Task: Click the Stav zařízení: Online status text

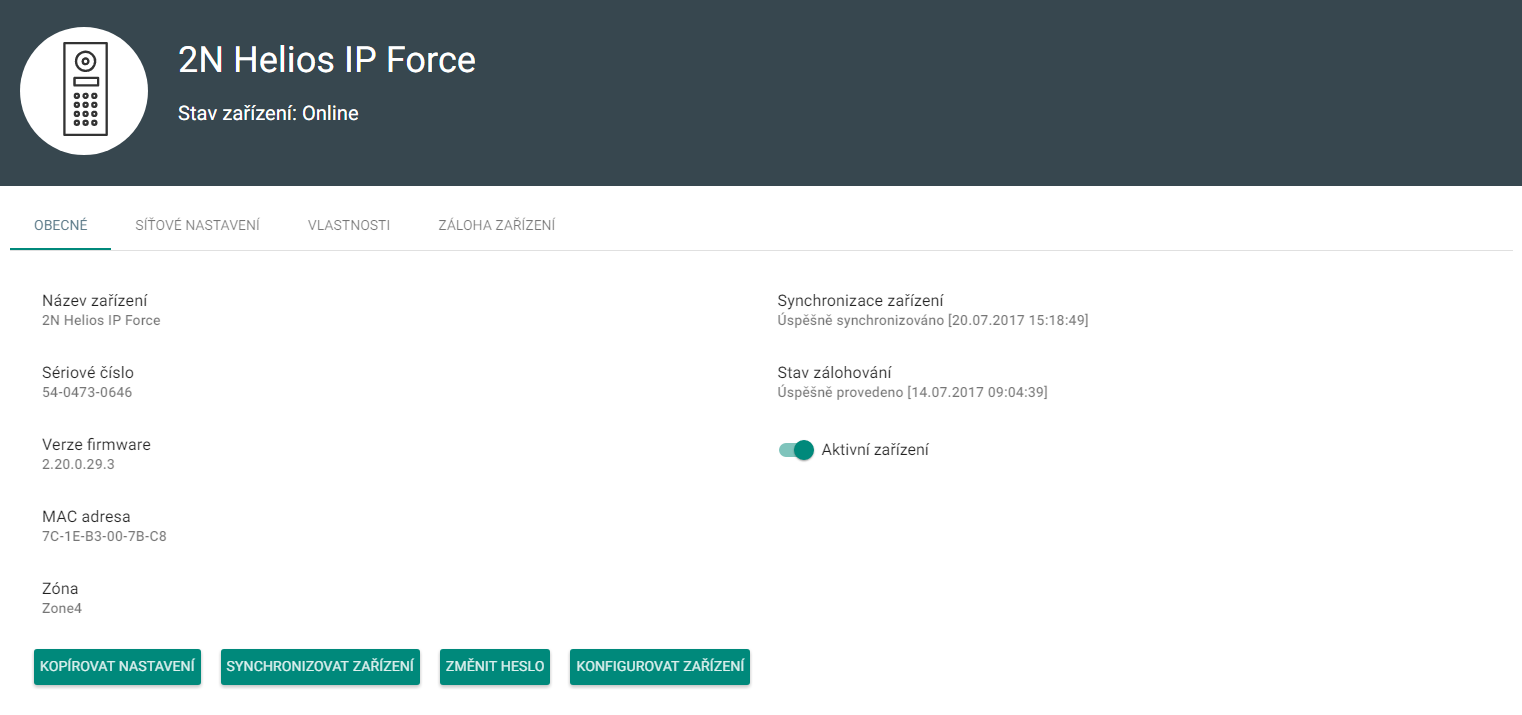Action: [268, 114]
